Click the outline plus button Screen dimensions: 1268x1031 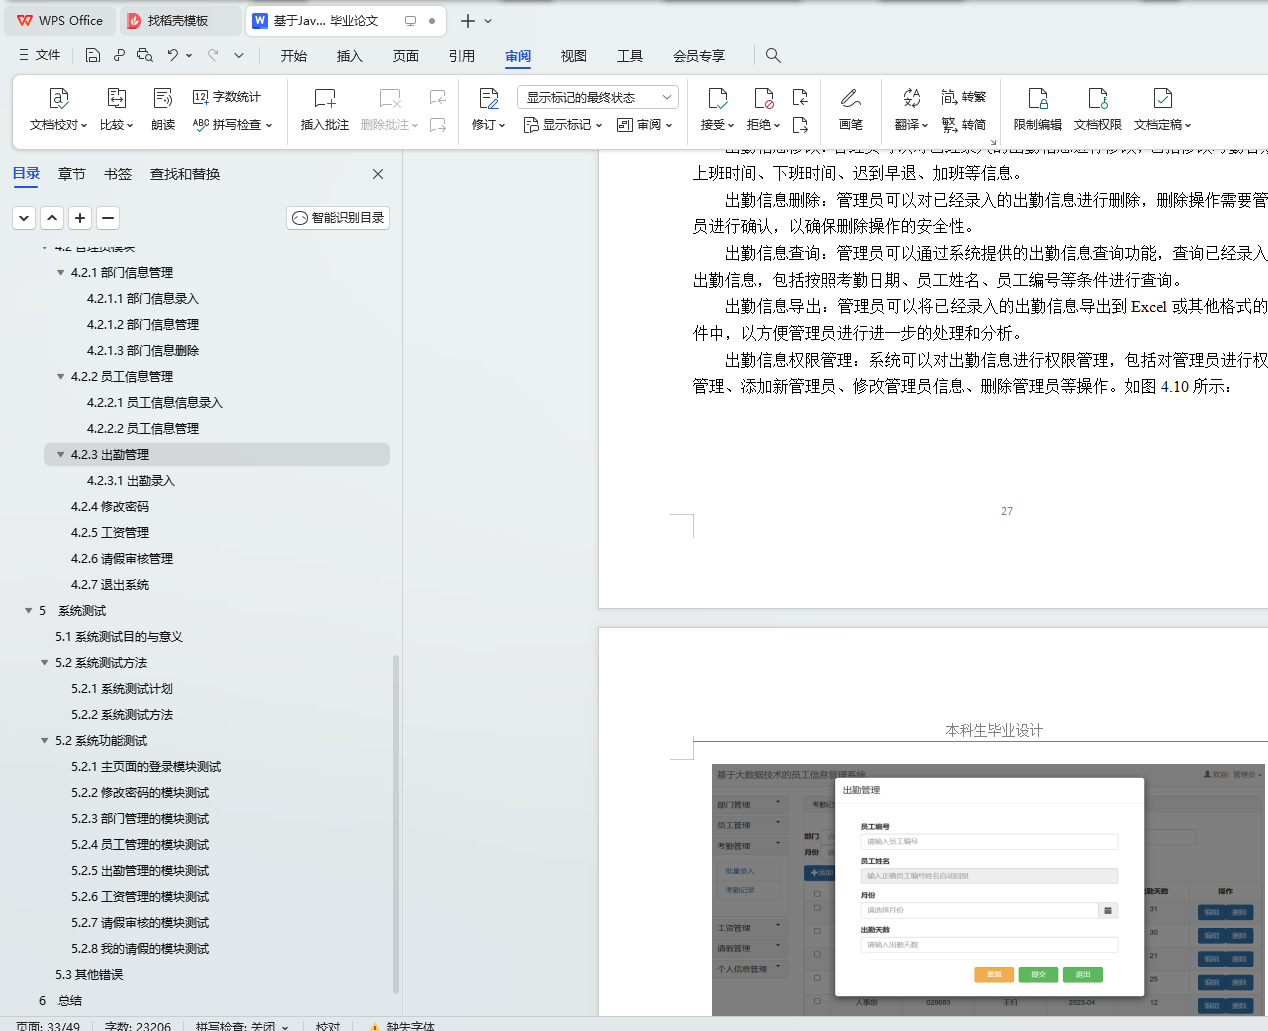[x=80, y=217]
